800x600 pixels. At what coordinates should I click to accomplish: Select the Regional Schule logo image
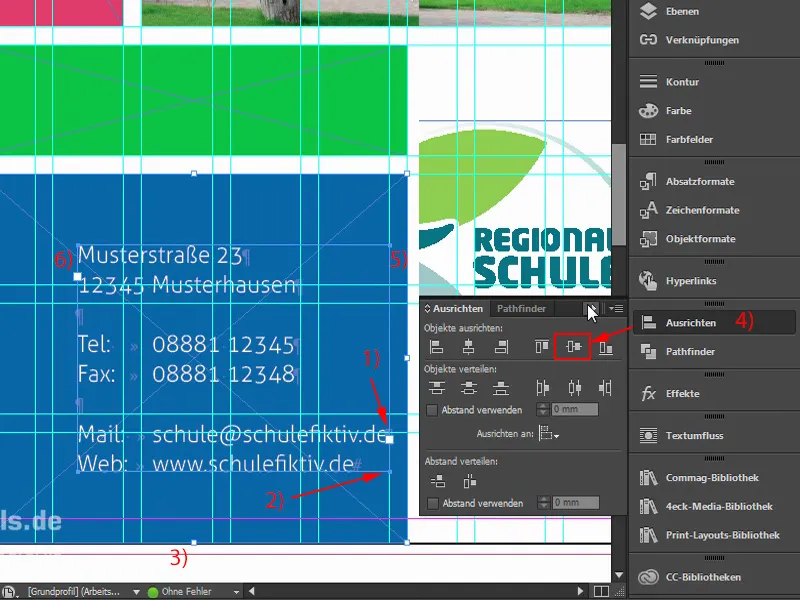[515, 208]
